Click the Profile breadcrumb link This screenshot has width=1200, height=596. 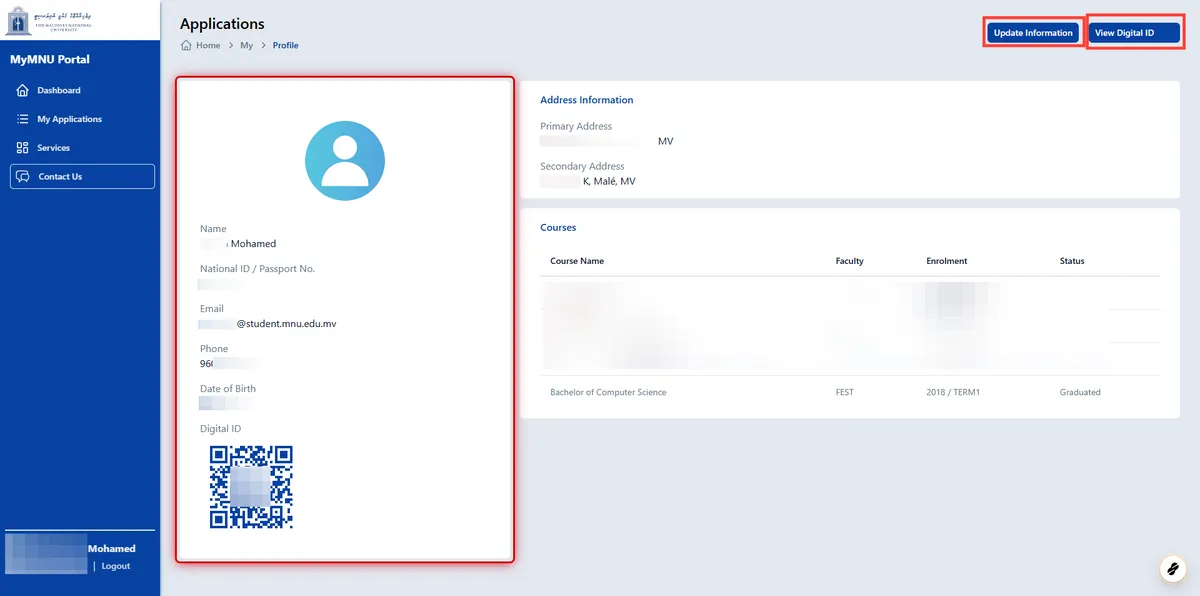[286, 46]
